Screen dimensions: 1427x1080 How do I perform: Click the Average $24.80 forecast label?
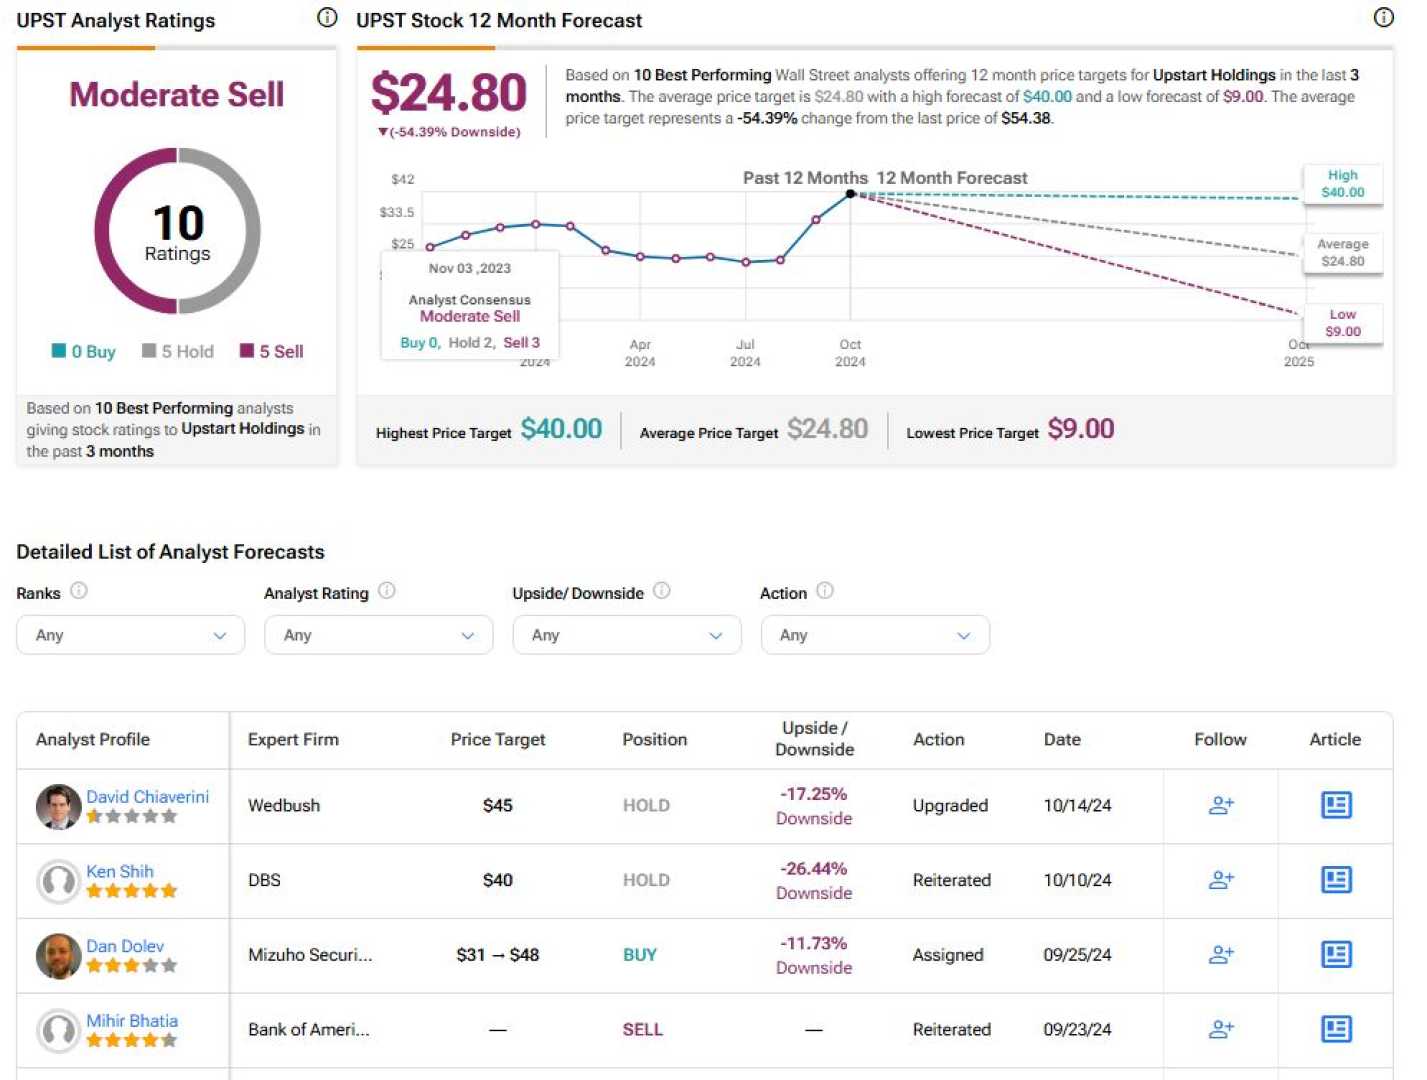(1343, 253)
